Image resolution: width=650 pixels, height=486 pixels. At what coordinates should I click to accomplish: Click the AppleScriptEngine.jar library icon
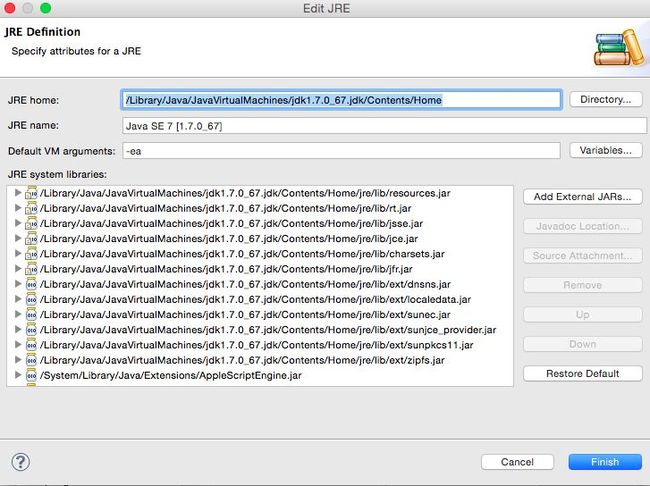31,375
